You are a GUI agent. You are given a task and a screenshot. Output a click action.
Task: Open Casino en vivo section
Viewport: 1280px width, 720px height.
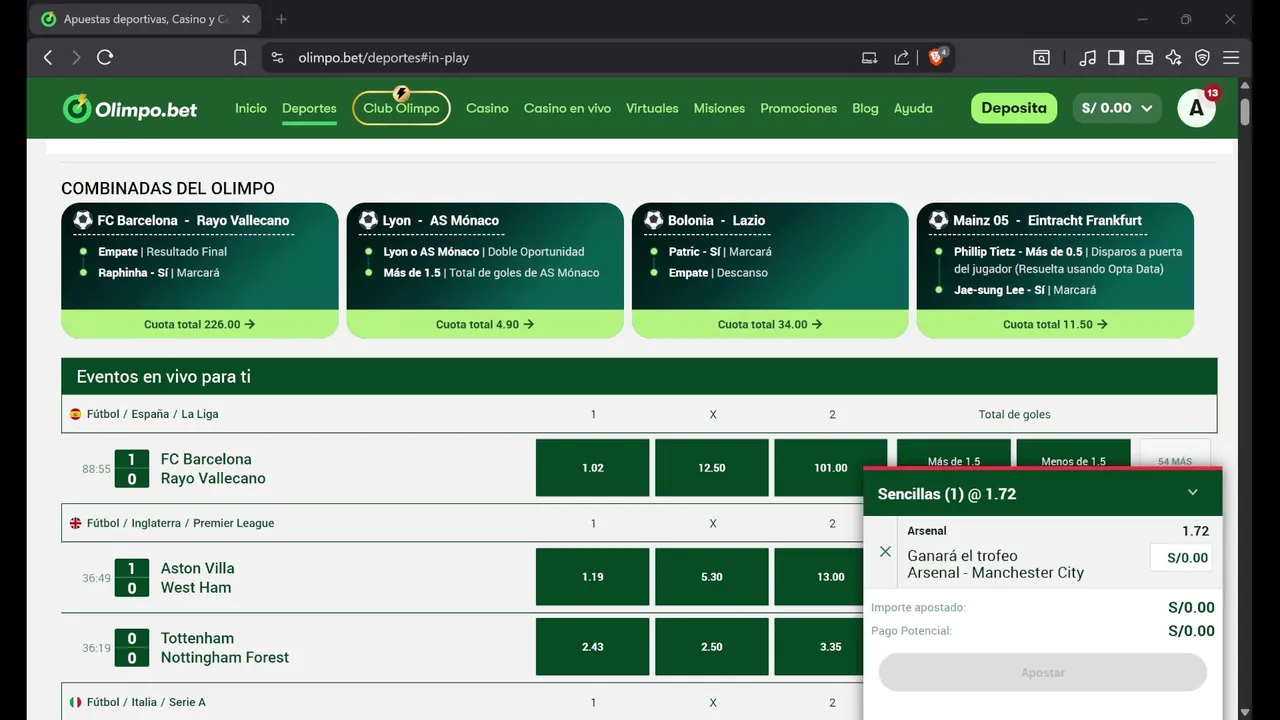(567, 108)
